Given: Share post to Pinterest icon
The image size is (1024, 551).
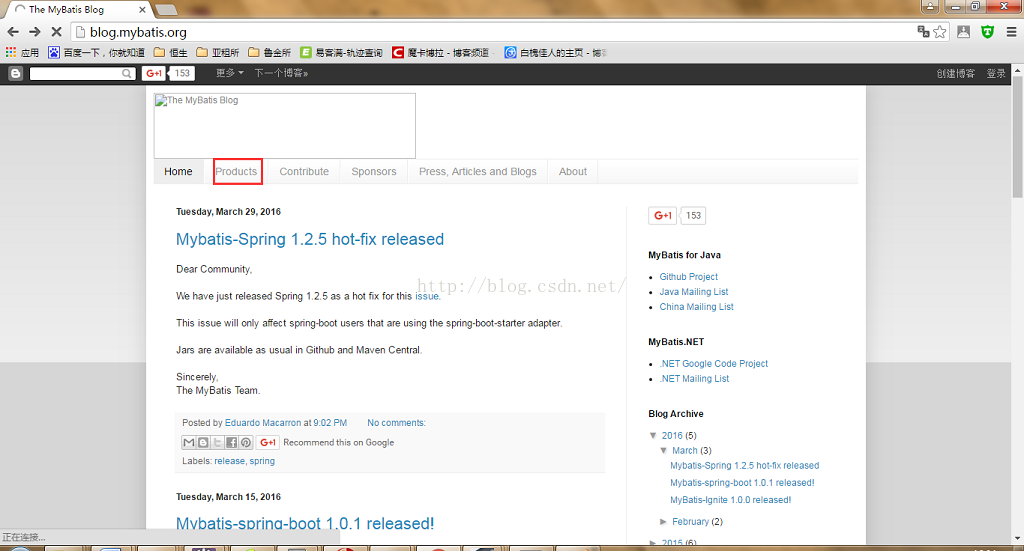Looking at the screenshot, I should pos(246,443).
